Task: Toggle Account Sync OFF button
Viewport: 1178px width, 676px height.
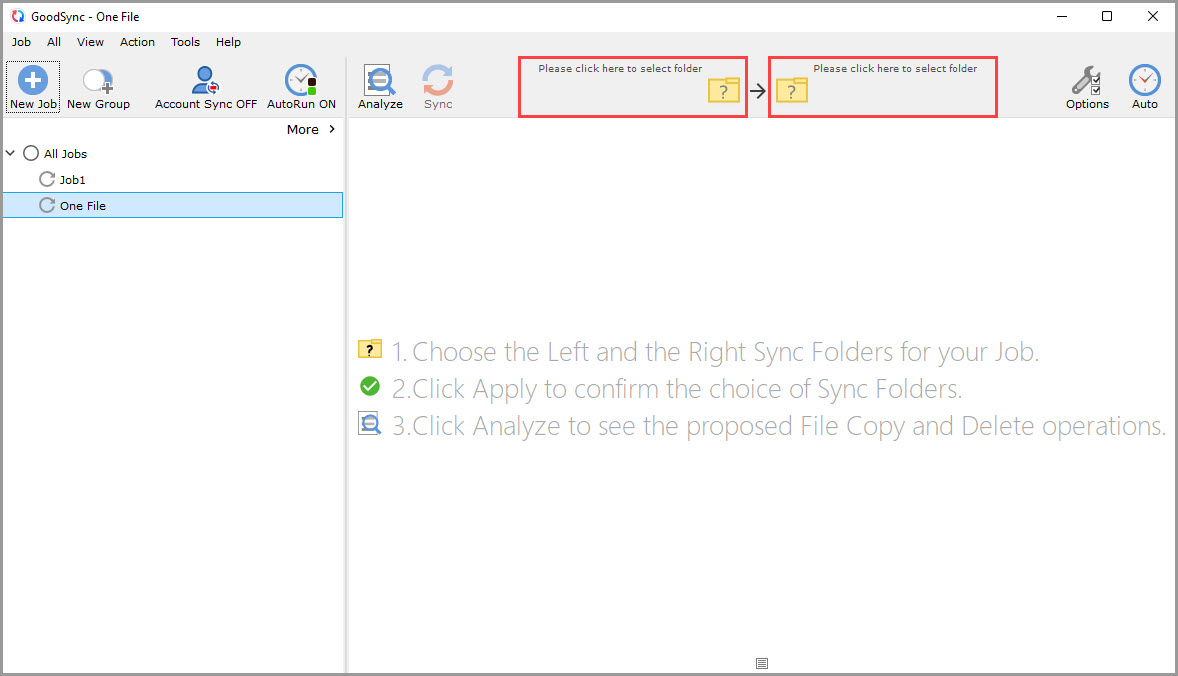Action: click(206, 87)
